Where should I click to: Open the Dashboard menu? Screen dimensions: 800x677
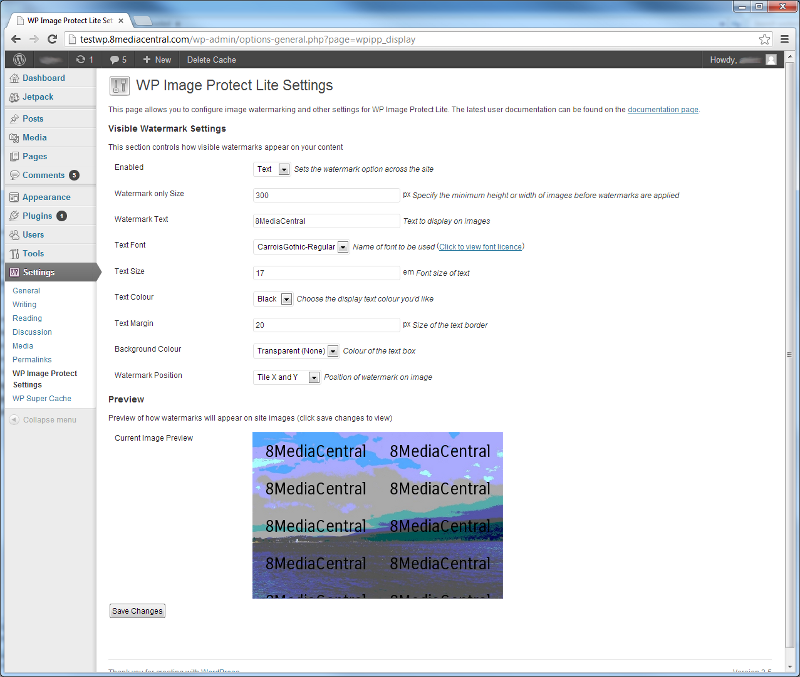click(43, 78)
